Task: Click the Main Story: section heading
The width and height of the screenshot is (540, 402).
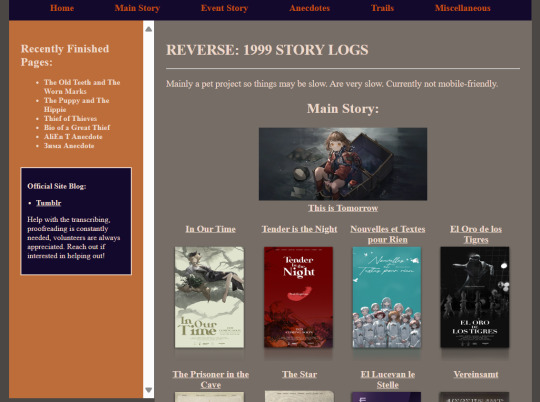Action: coord(343,109)
